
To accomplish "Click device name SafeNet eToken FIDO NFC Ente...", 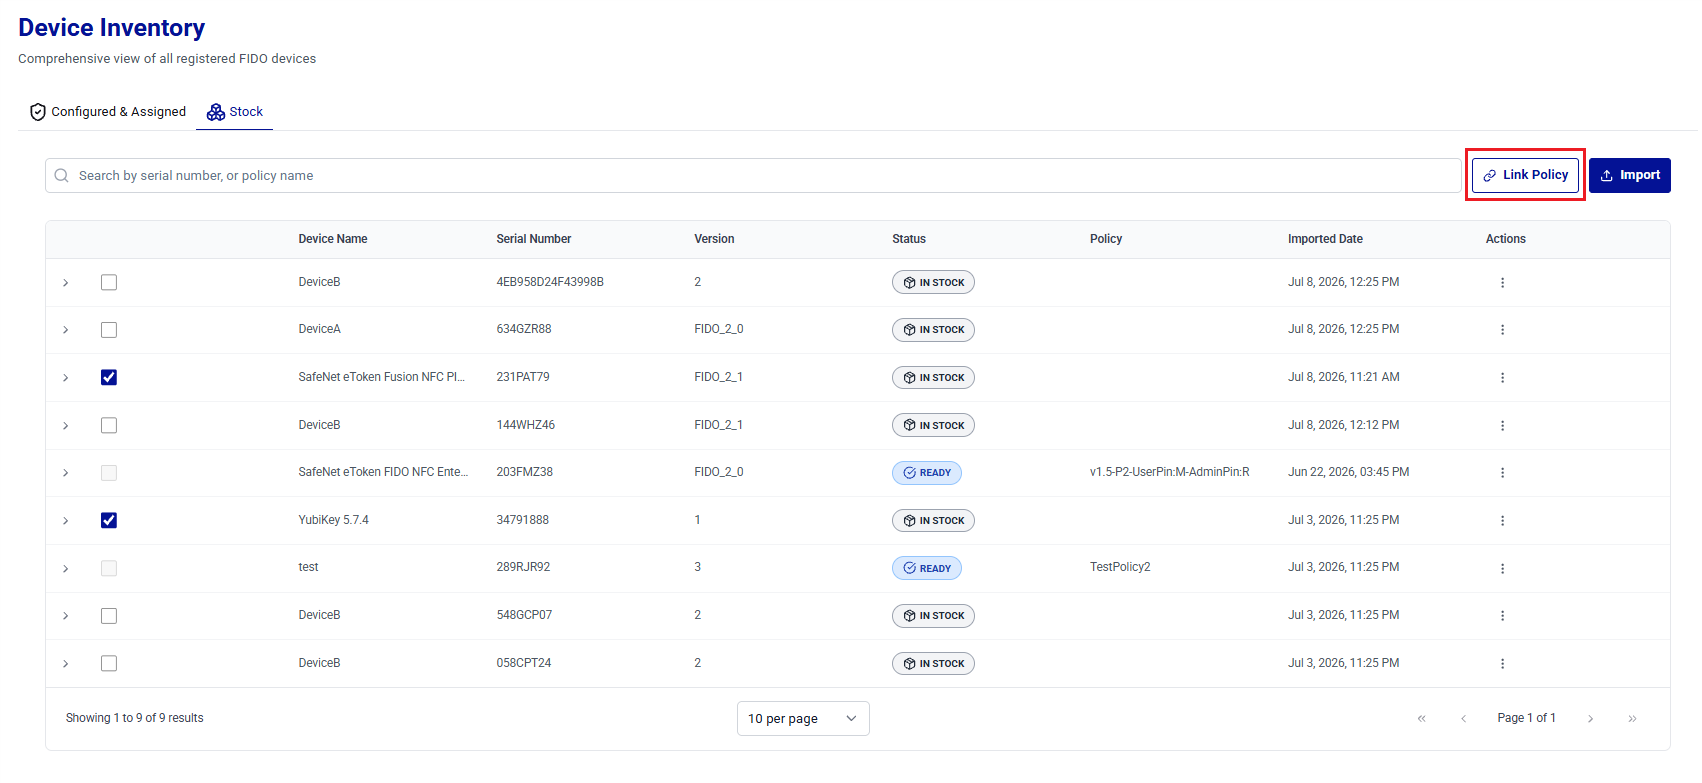I will [x=383, y=472].
